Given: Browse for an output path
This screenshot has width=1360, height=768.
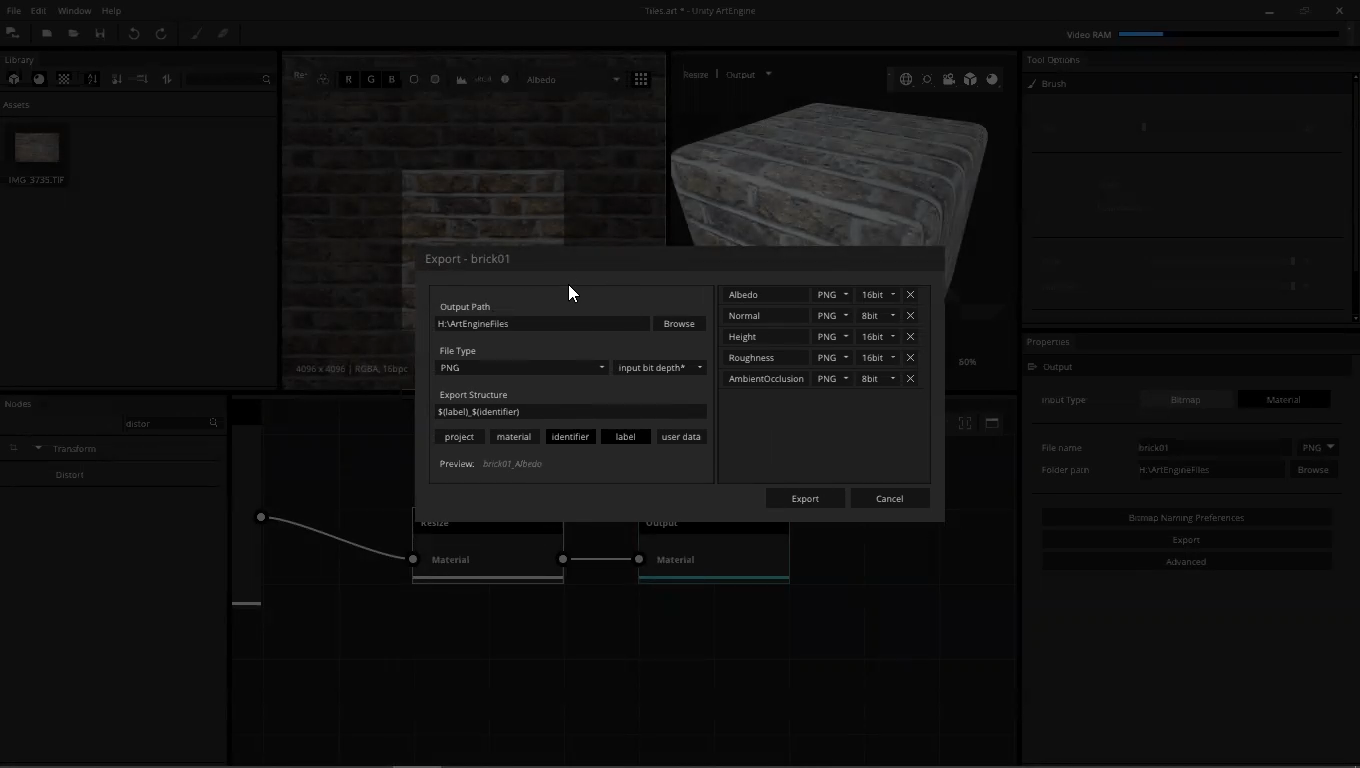Looking at the screenshot, I should [678, 324].
